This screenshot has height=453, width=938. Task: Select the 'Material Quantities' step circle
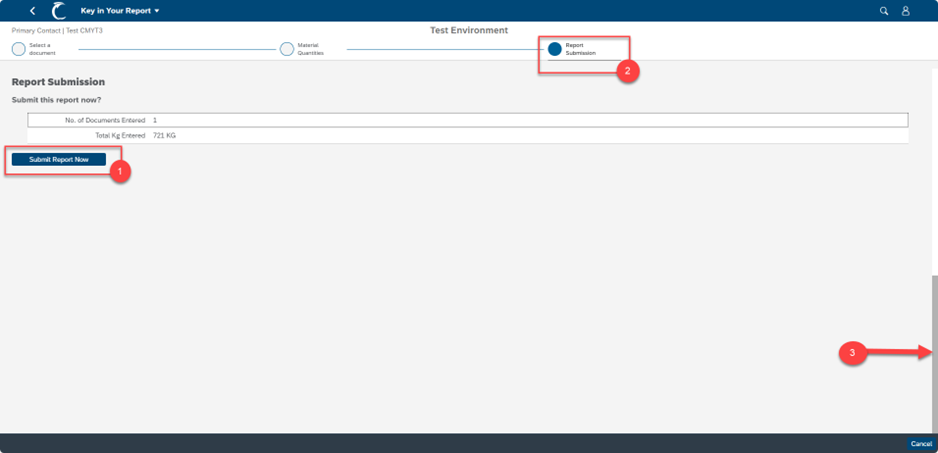tap(287, 49)
